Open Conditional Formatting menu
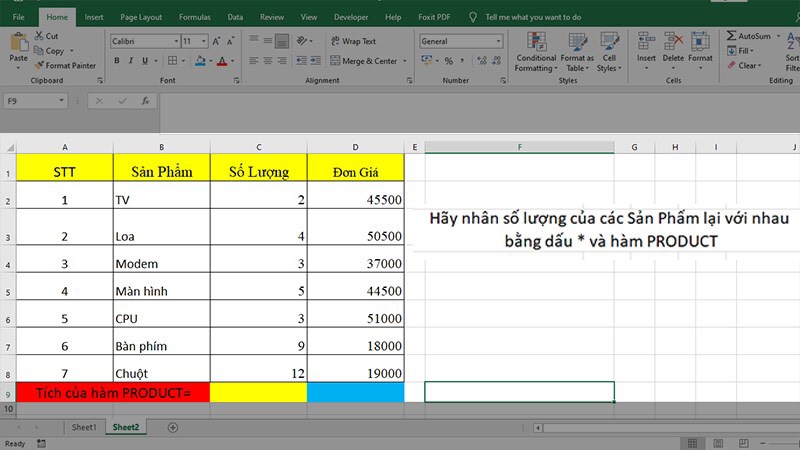Image resolution: width=800 pixels, height=450 pixels. [x=536, y=52]
